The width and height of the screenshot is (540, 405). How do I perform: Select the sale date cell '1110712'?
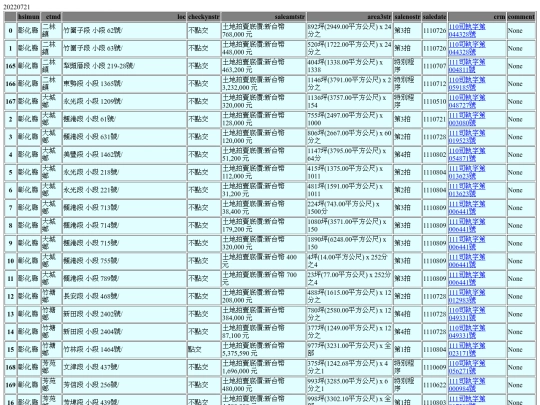(x=434, y=84)
